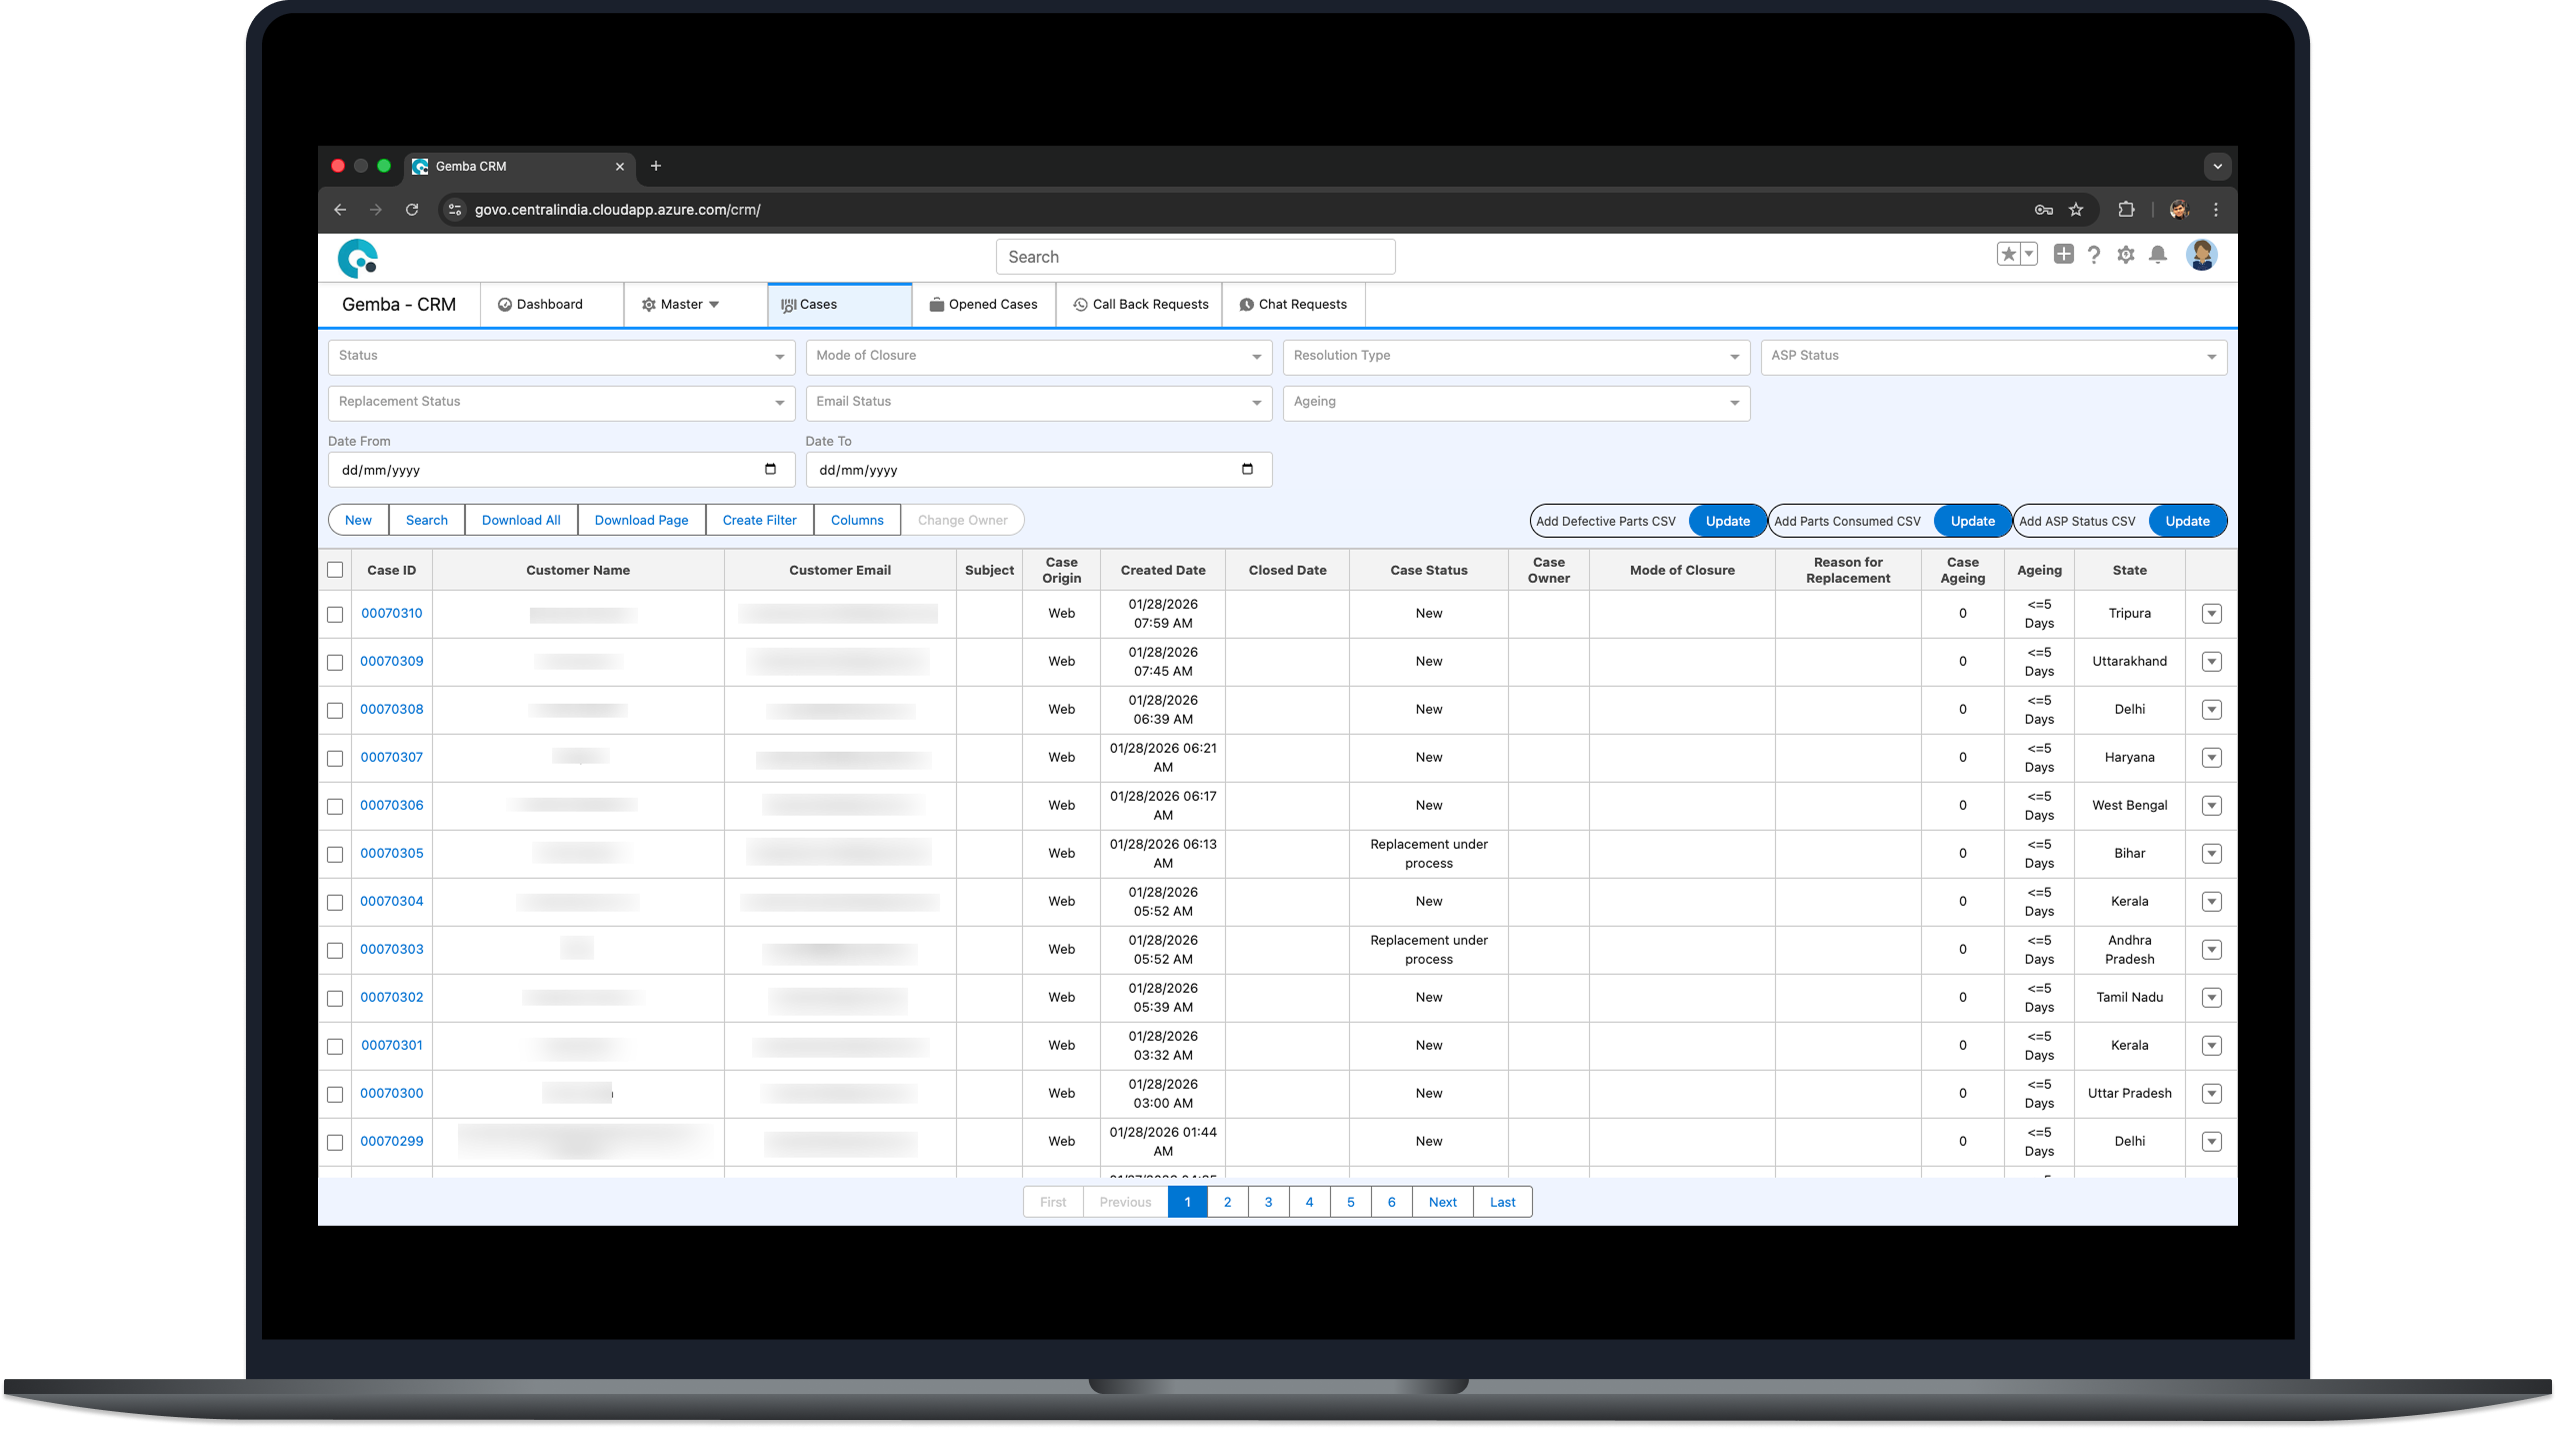Open row action arrow for the Tripura case
2556x1429 pixels.
[2211, 614]
